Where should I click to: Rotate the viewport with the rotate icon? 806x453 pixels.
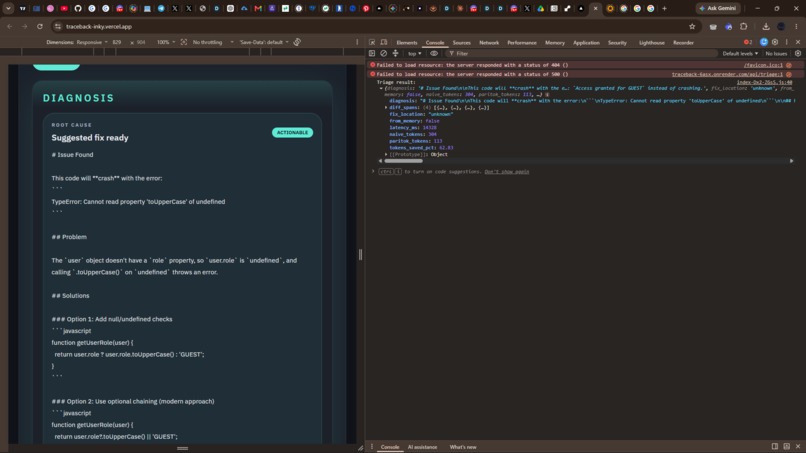tap(297, 42)
